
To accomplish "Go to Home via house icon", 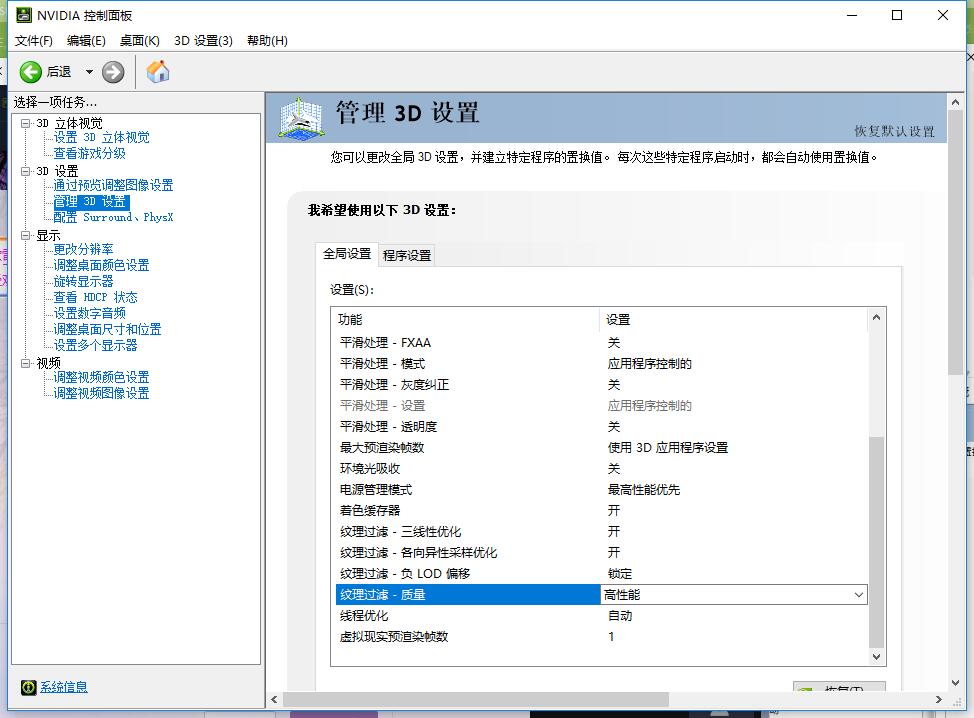I will click(x=158, y=71).
